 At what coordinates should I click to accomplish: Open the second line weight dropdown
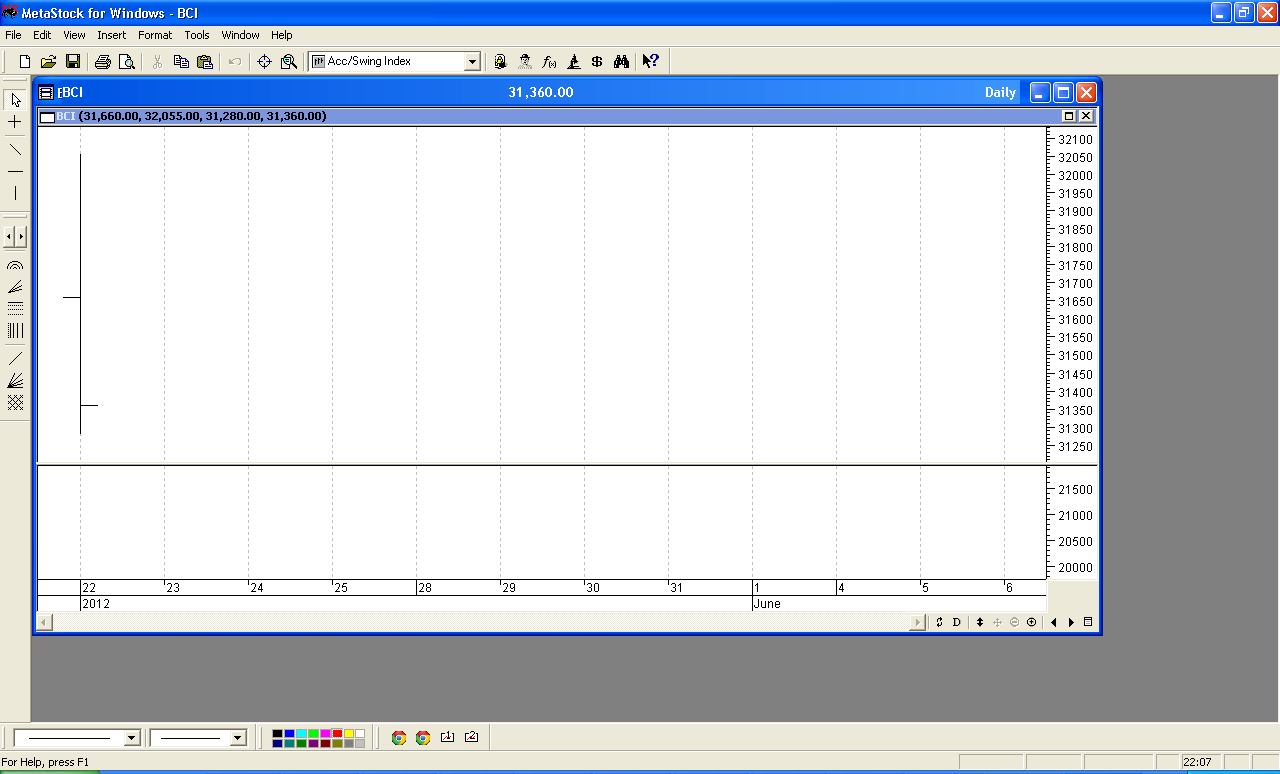click(x=237, y=738)
